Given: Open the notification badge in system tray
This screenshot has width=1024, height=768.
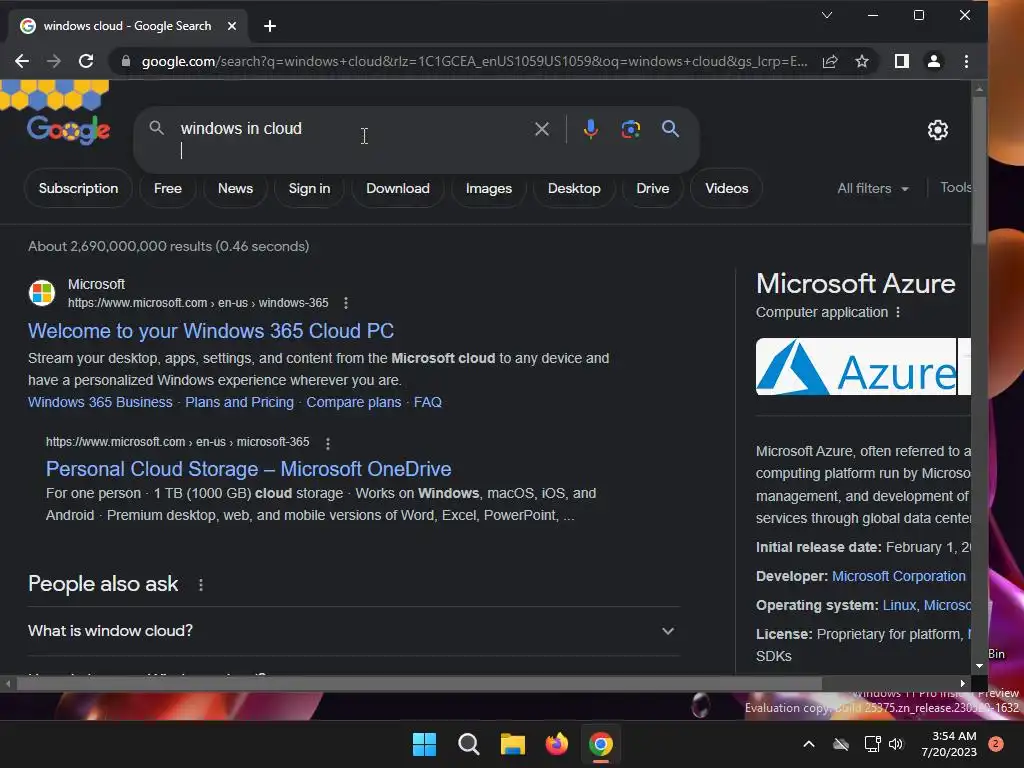Looking at the screenshot, I should coord(996,744).
